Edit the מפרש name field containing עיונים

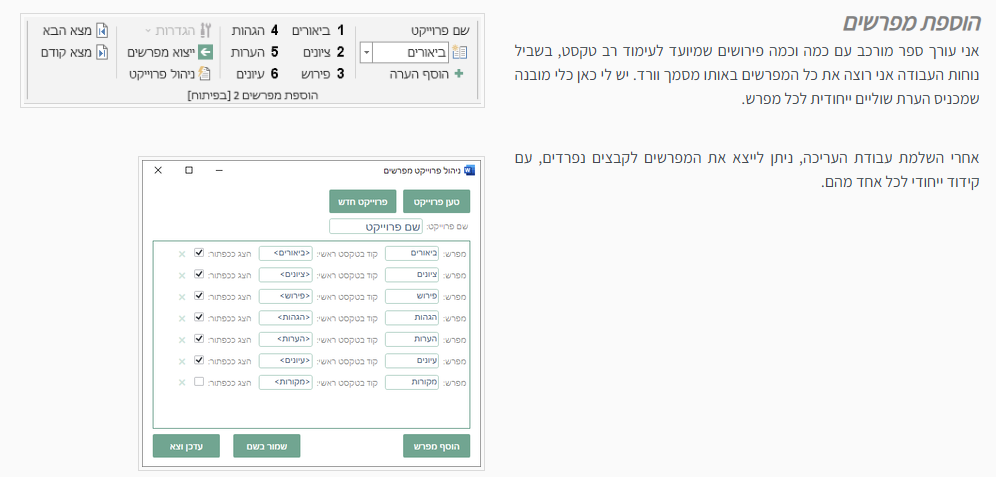pyautogui.click(x=412, y=361)
